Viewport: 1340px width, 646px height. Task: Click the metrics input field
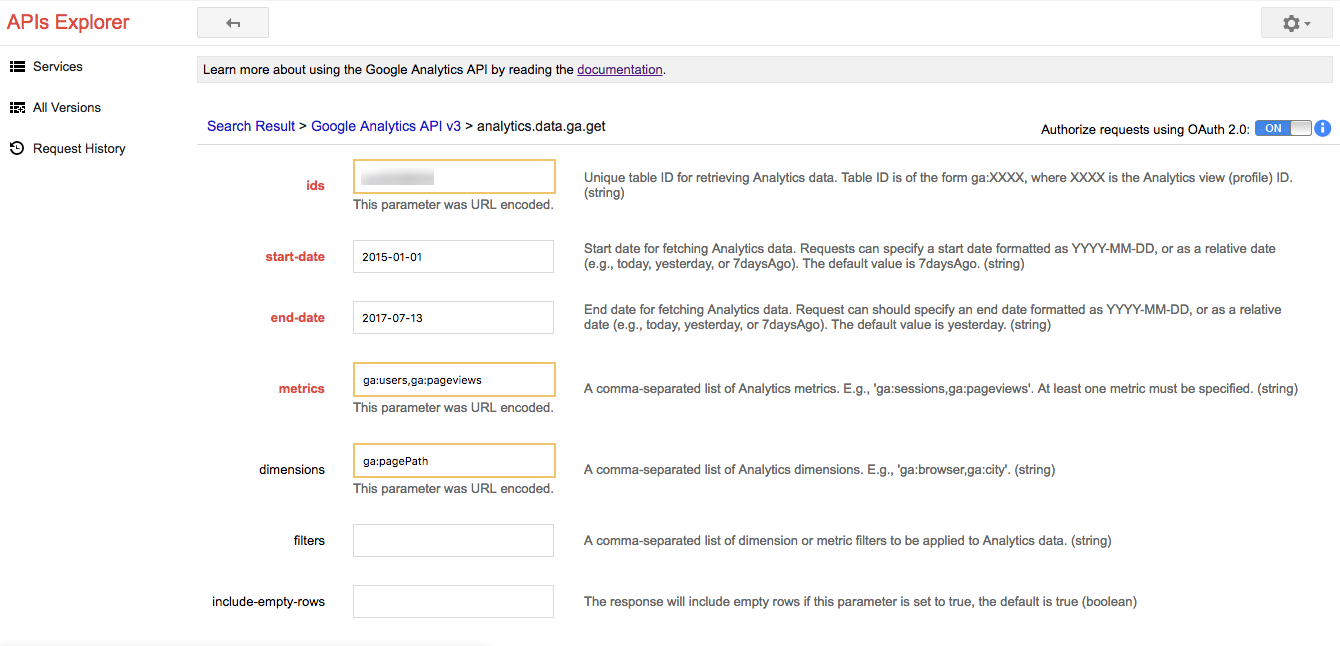pyautogui.click(x=453, y=380)
